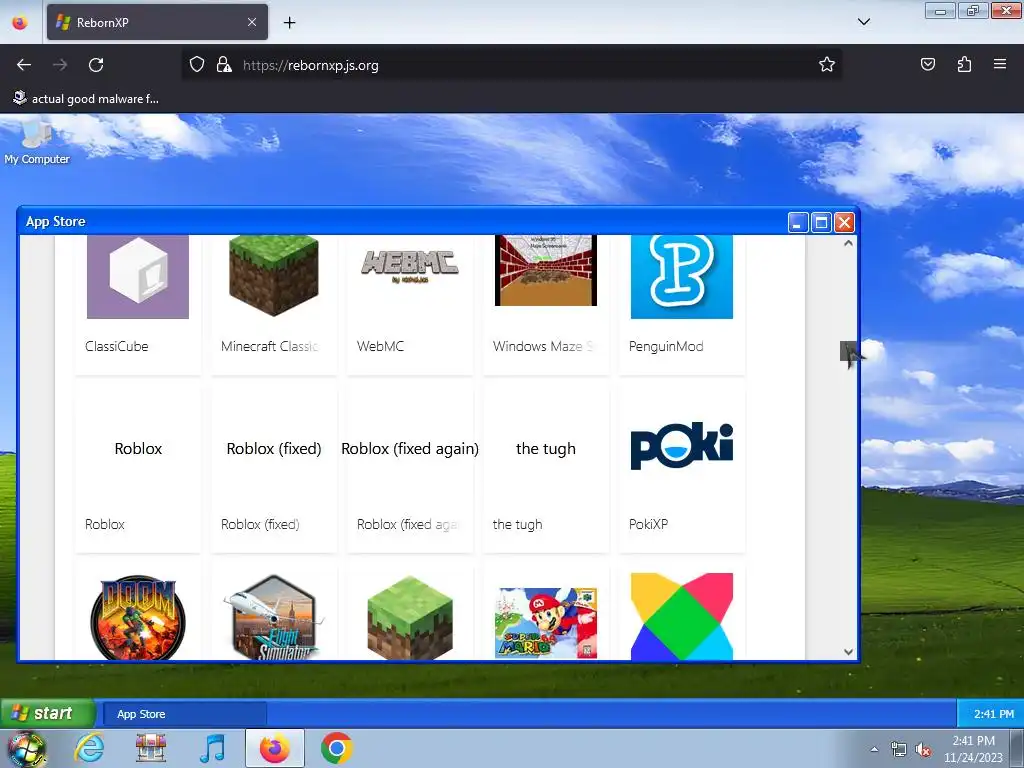1024x768 pixels.
Task: Click the XP taskbar clock showing 2:41 PM
Action: pyautogui.click(x=993, y=714)
